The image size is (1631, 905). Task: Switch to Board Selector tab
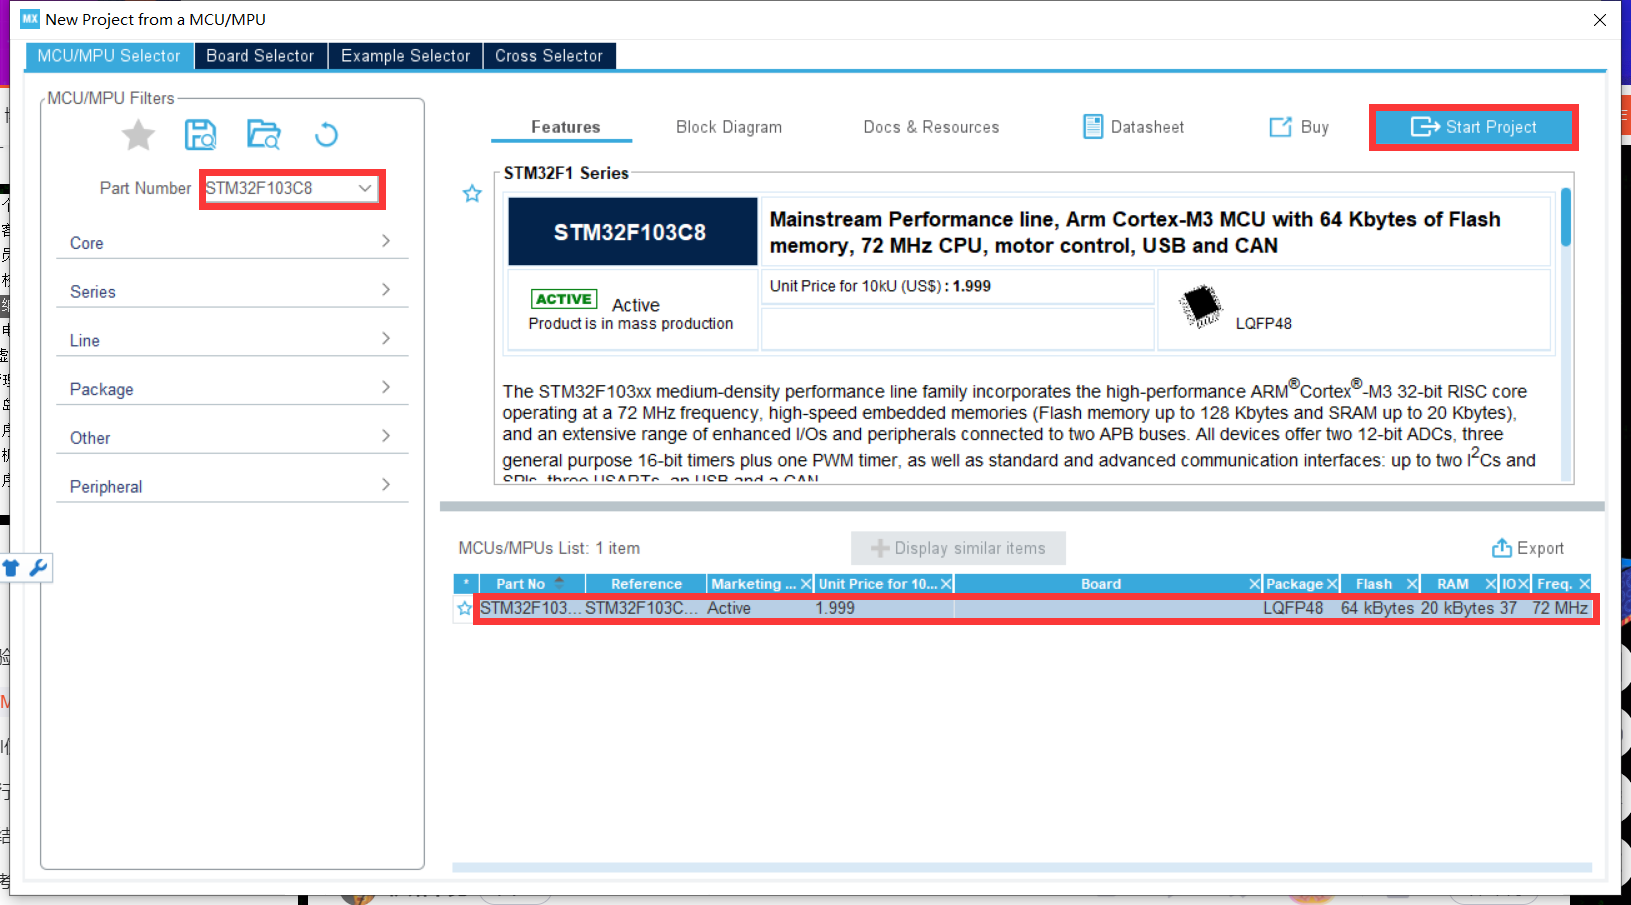tap(260, 56)
